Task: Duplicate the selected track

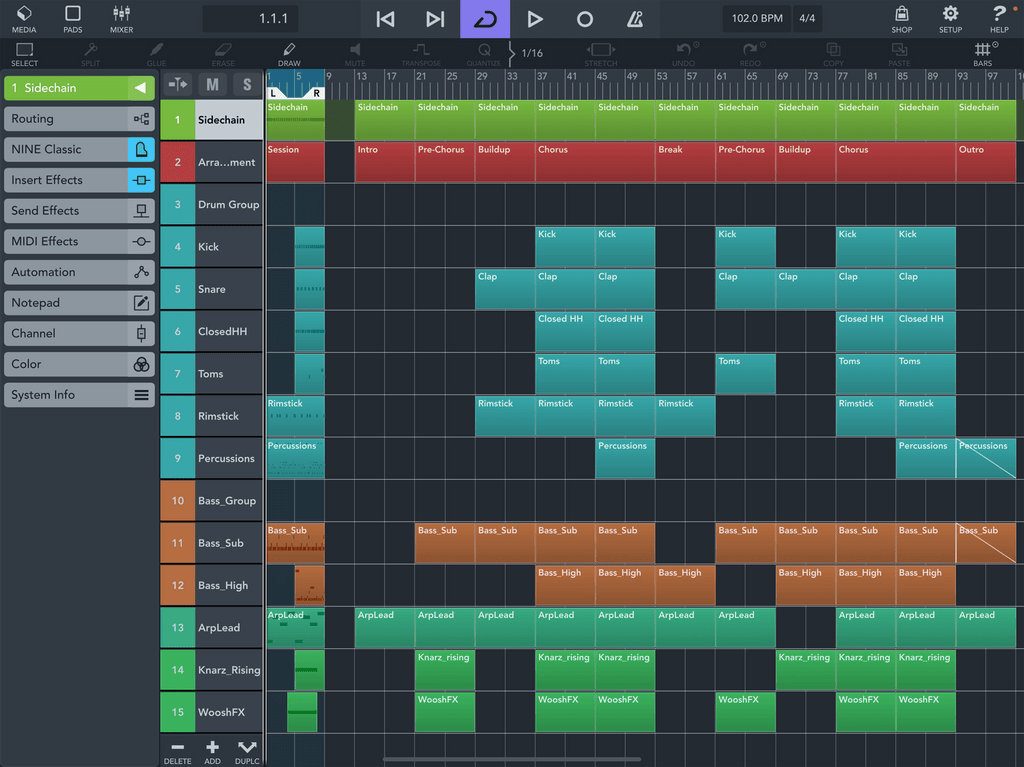Action: (x=247, y=752)
